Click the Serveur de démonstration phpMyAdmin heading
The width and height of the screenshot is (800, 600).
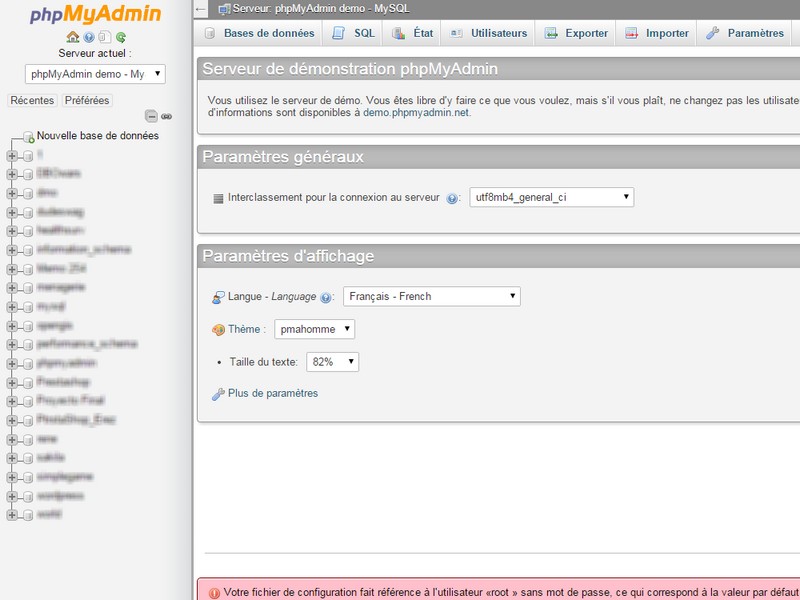click(350, 69)
